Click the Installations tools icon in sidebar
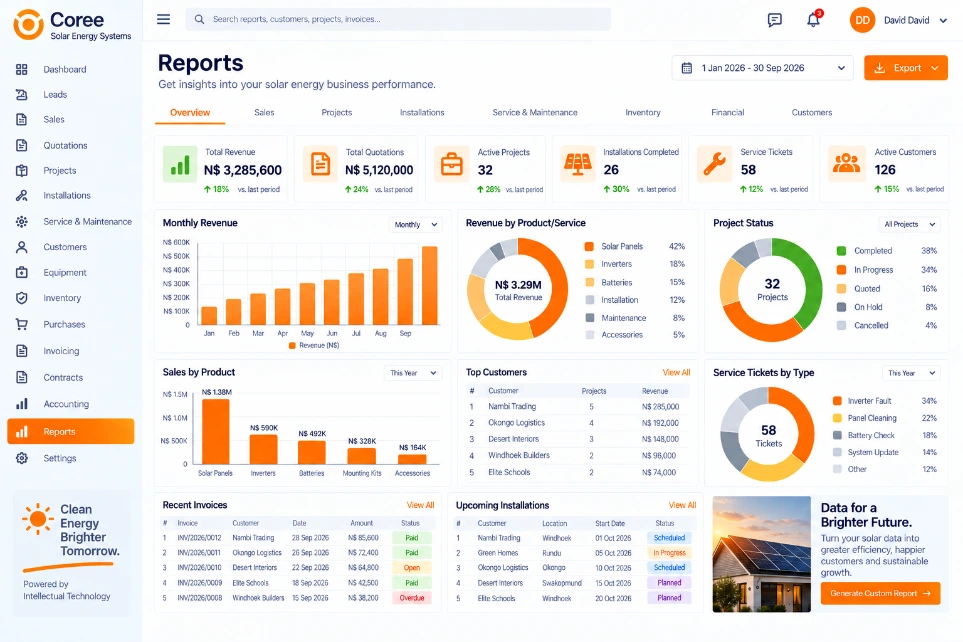 21,195
